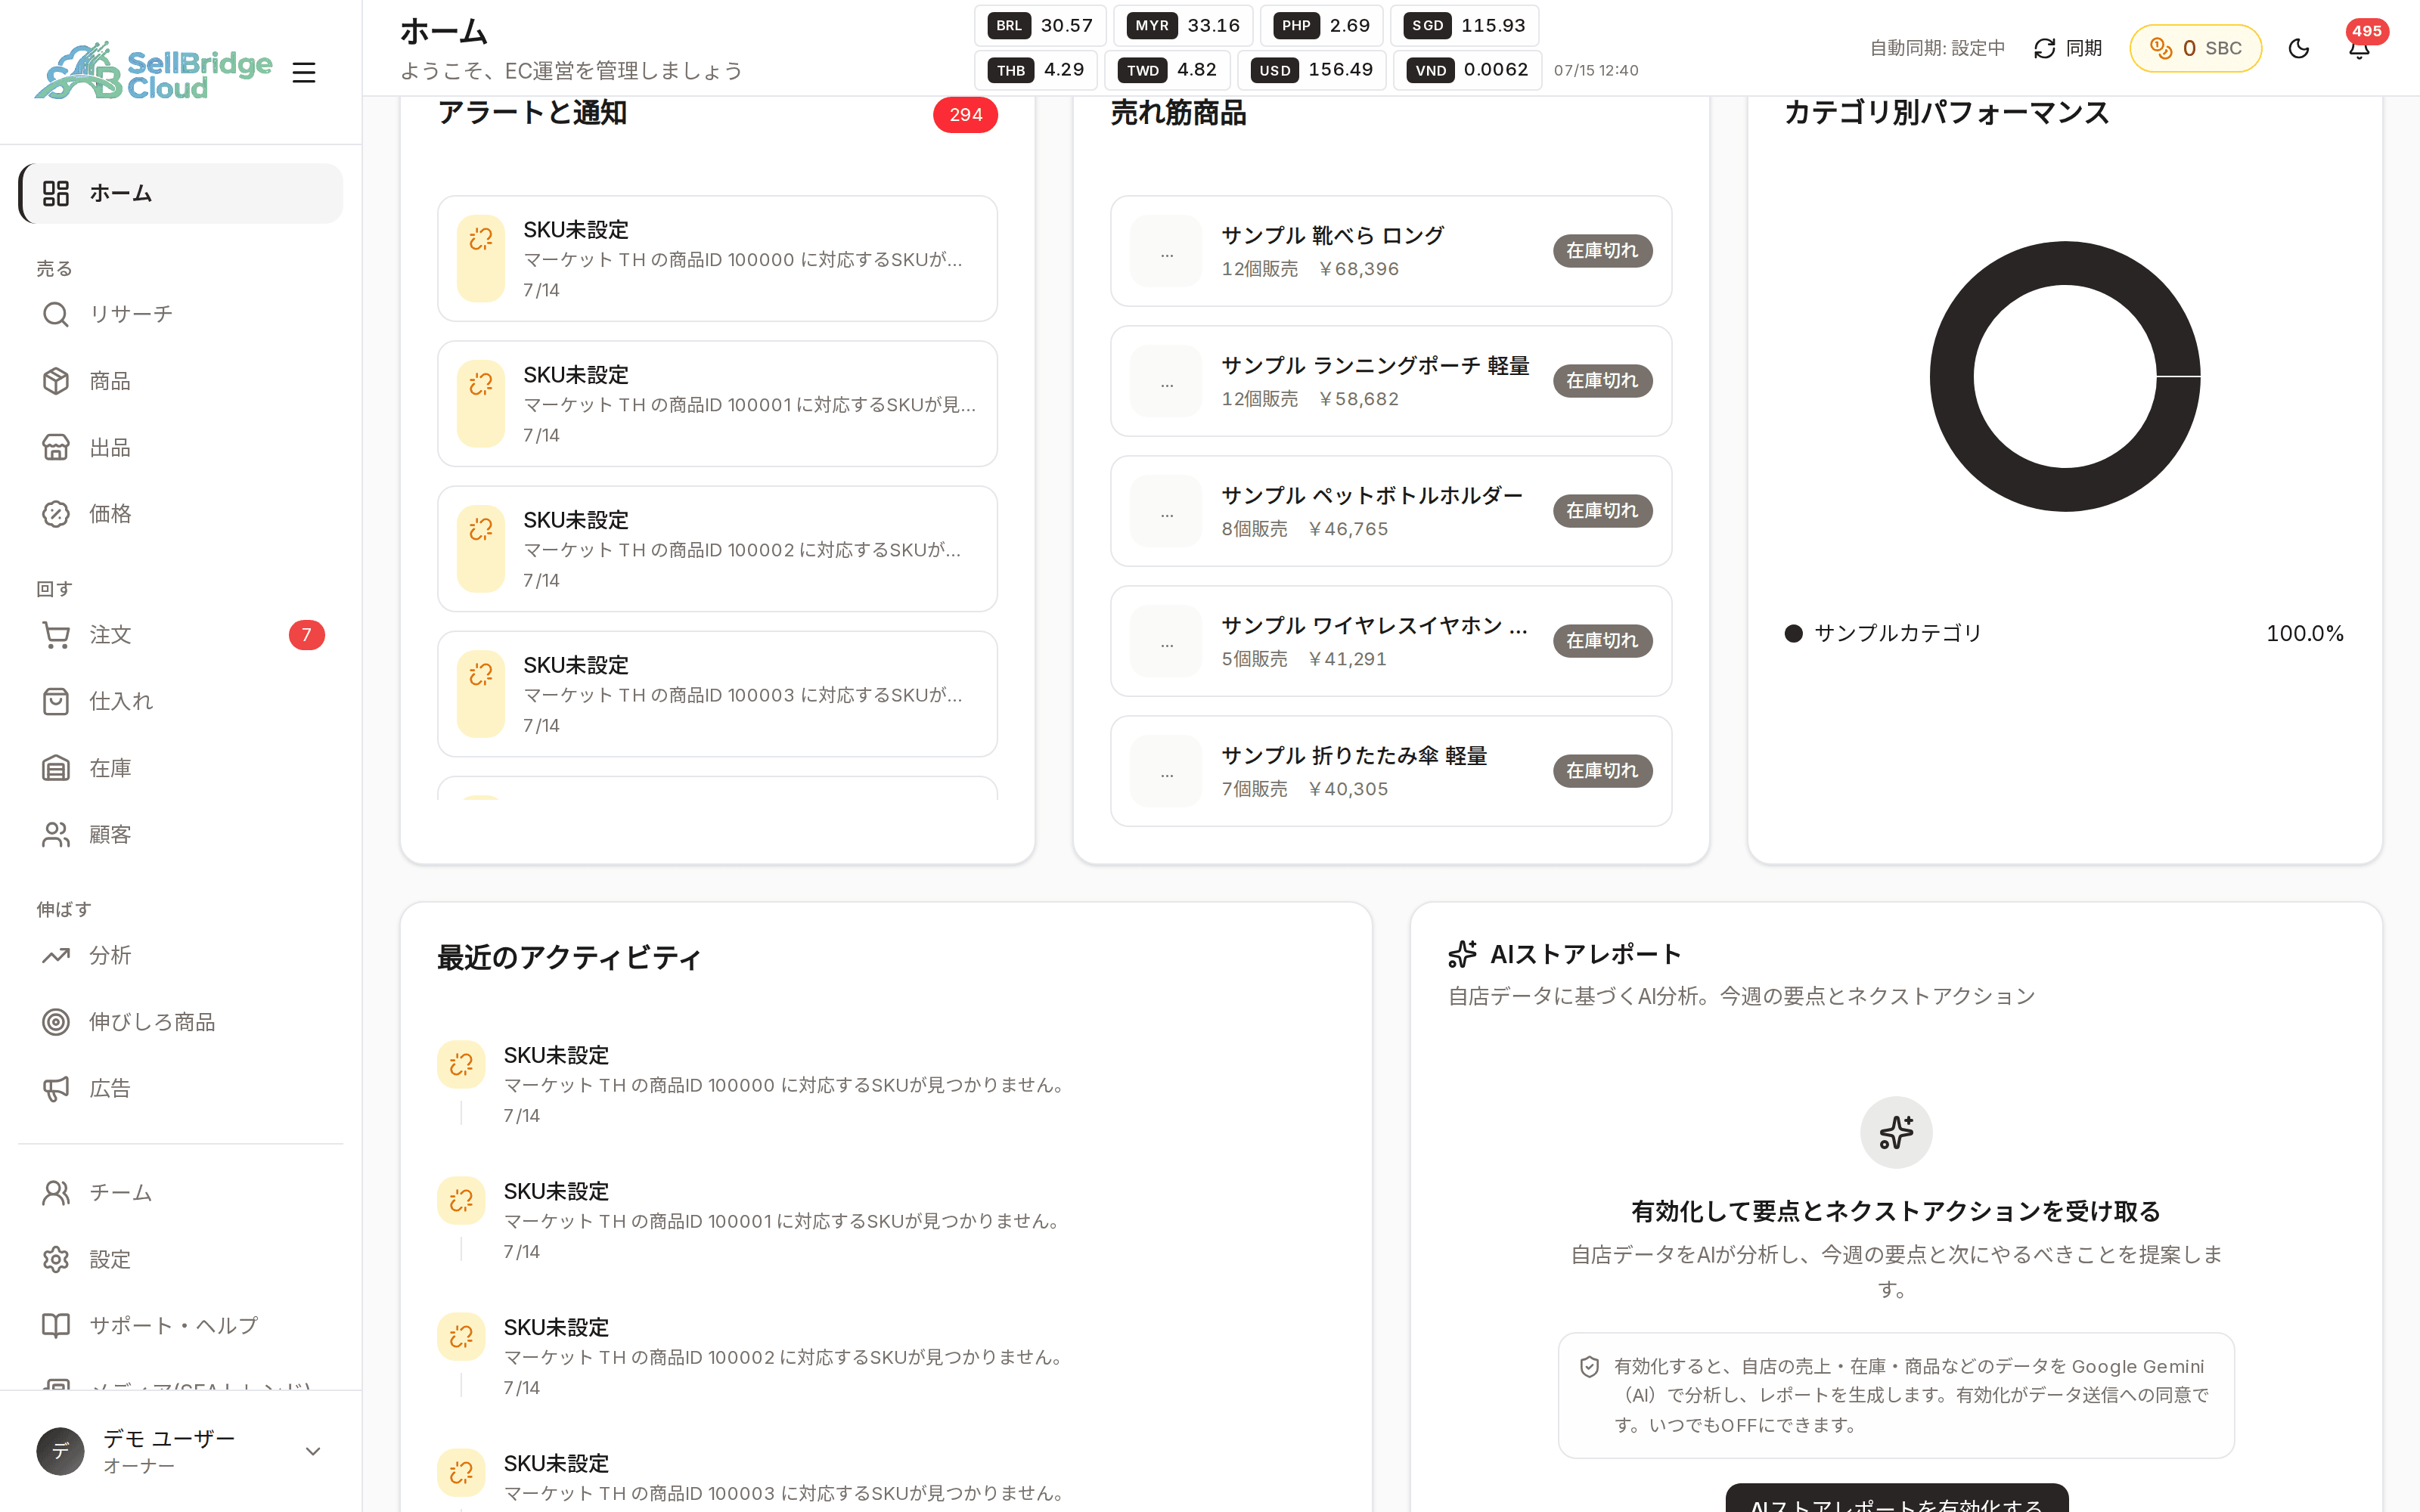
Task: Open notifications bell with 495 badge
Action: (x=2360, y=48)
